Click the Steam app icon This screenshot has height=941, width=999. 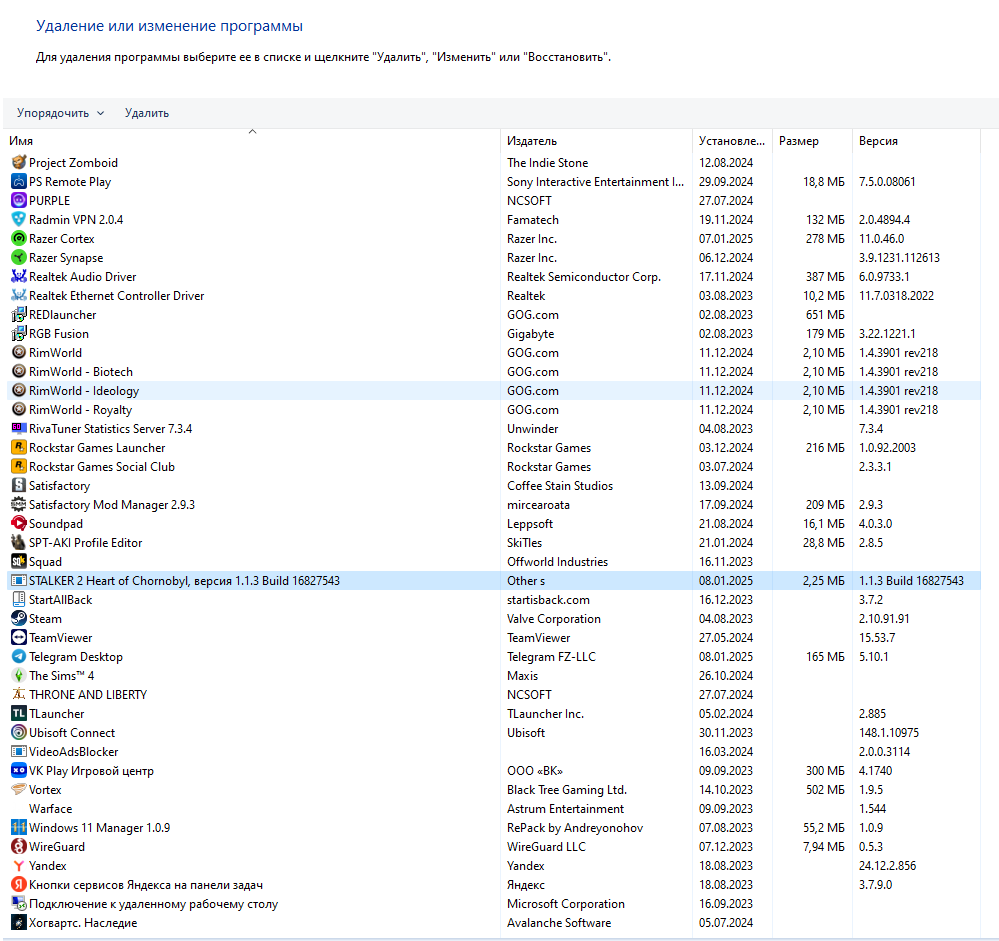point(19,619)
